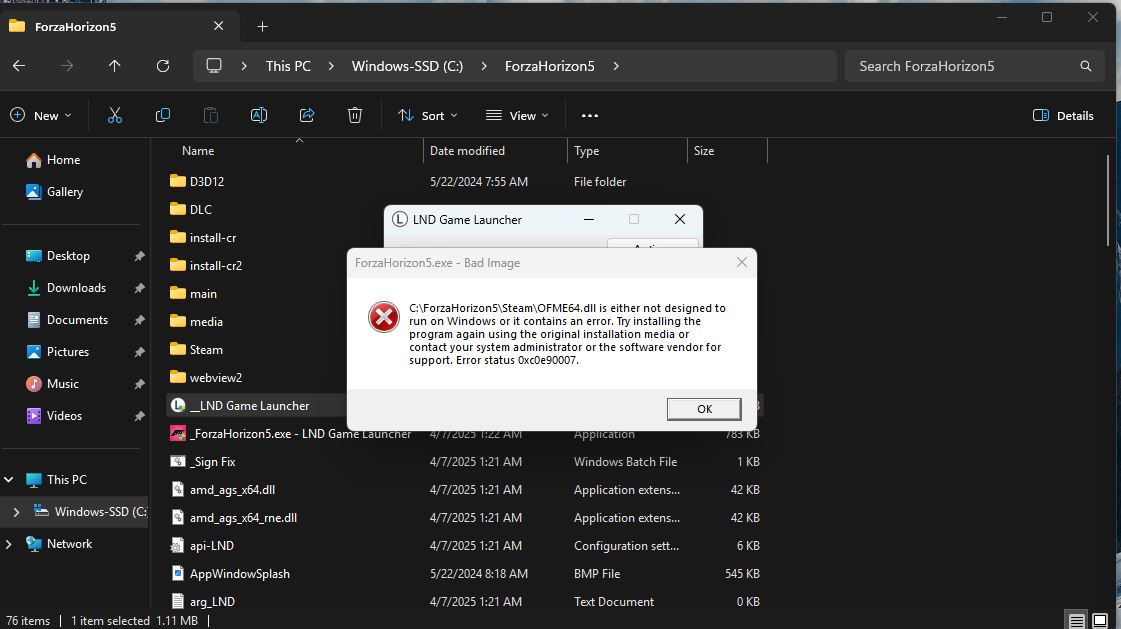
Task: Add a new File Explorer tab
Action: click(262, 27)
